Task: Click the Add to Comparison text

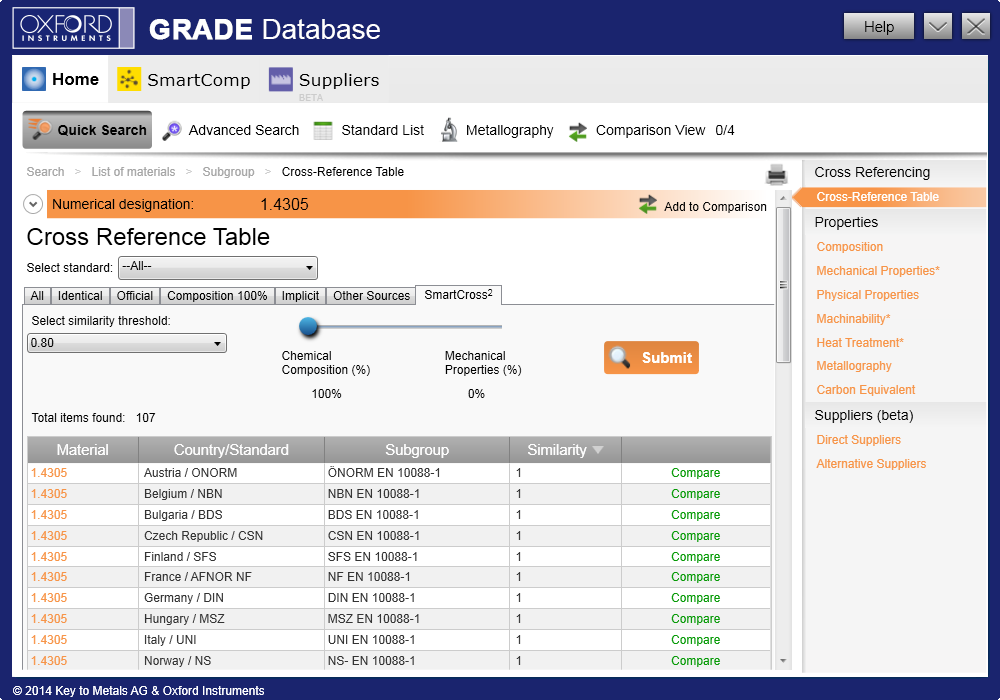Action: click(x=715, y=207)
